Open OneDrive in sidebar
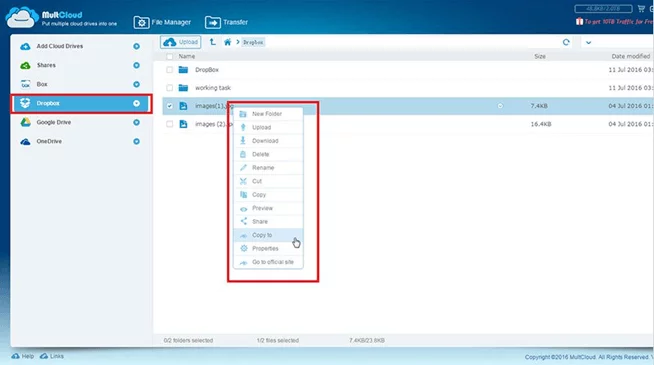The image size is (654, 365). pos(49,141)
